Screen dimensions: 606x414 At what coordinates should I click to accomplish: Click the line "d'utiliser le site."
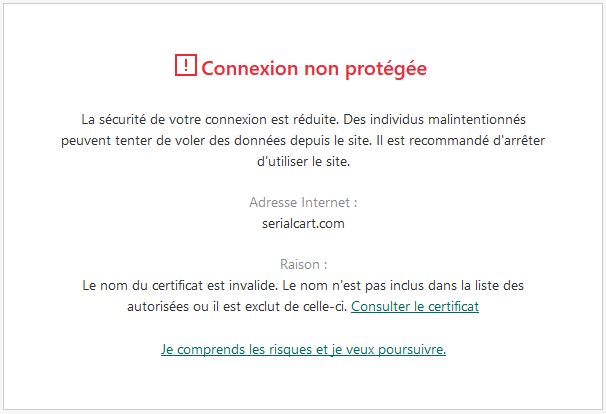(x=303, y=160)
